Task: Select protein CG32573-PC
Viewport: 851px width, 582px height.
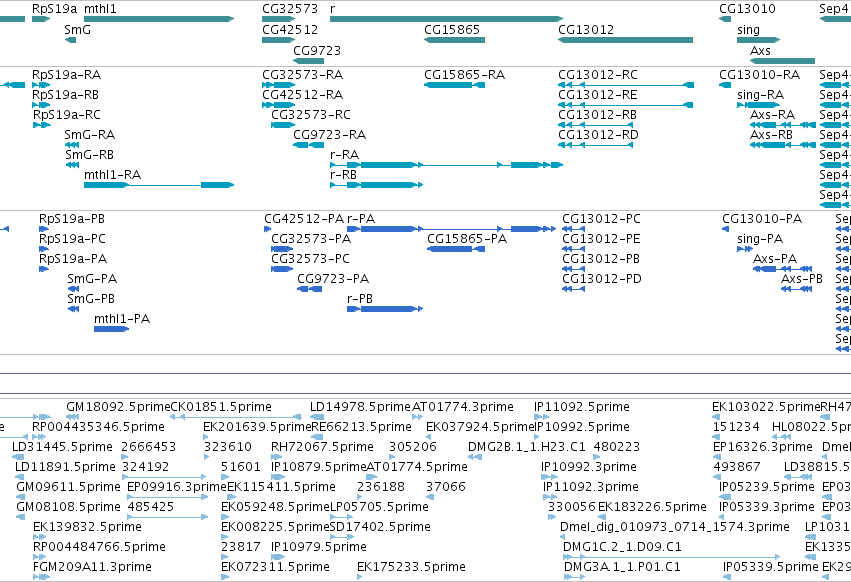Action: [282, 269]
